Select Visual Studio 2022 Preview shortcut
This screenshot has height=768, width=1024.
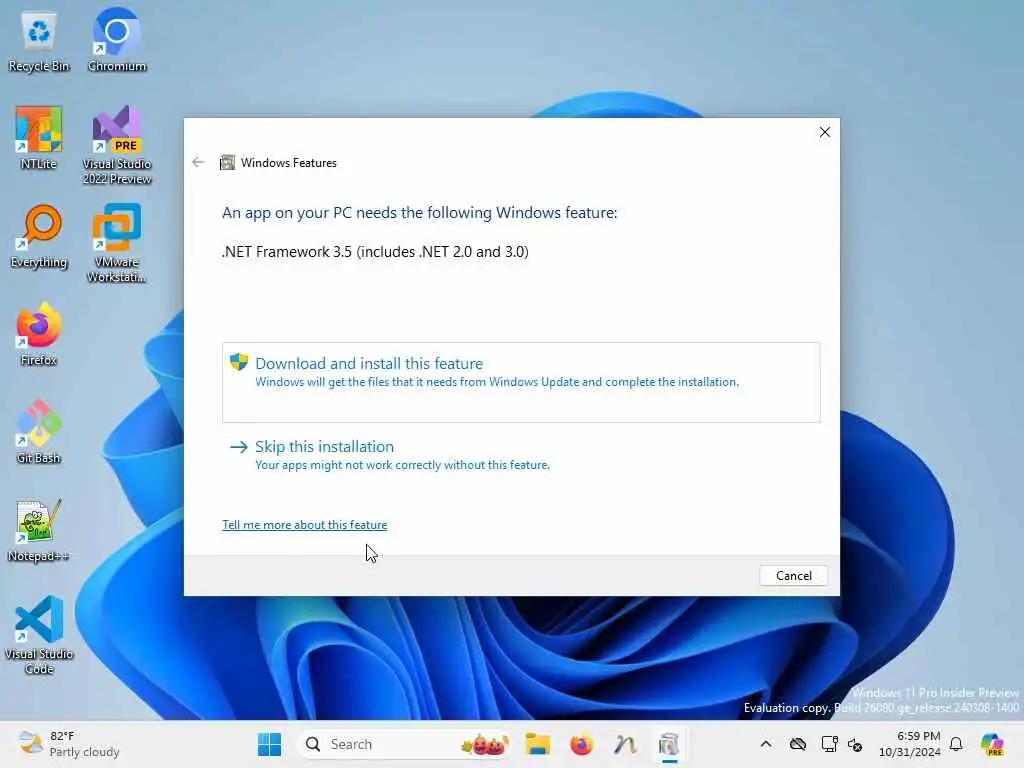click(117, 145)
